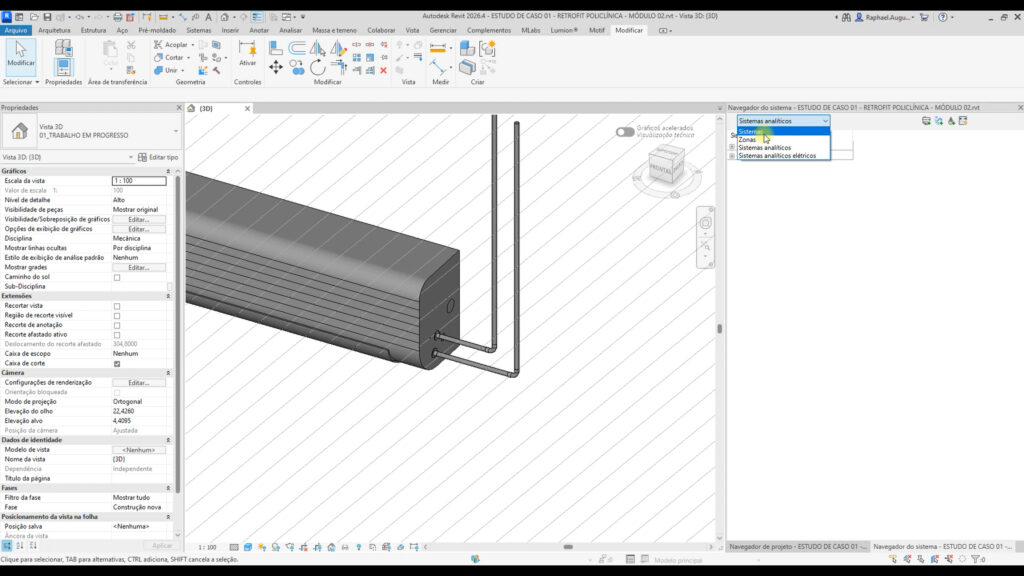
Task: Select the Offset tool
Action: pos(297,47)
